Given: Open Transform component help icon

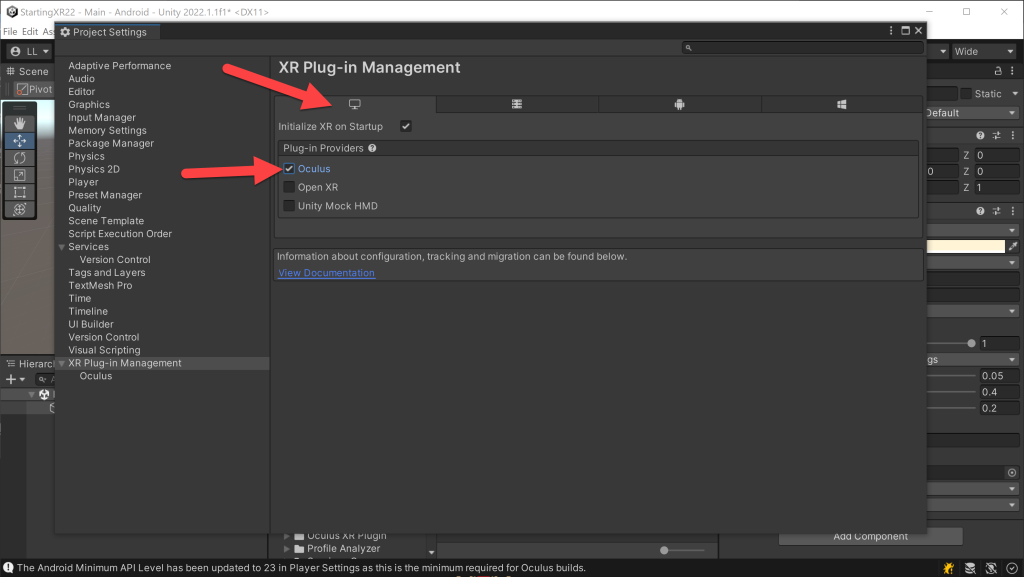Looking at the screenshot, I should [980, 136].
